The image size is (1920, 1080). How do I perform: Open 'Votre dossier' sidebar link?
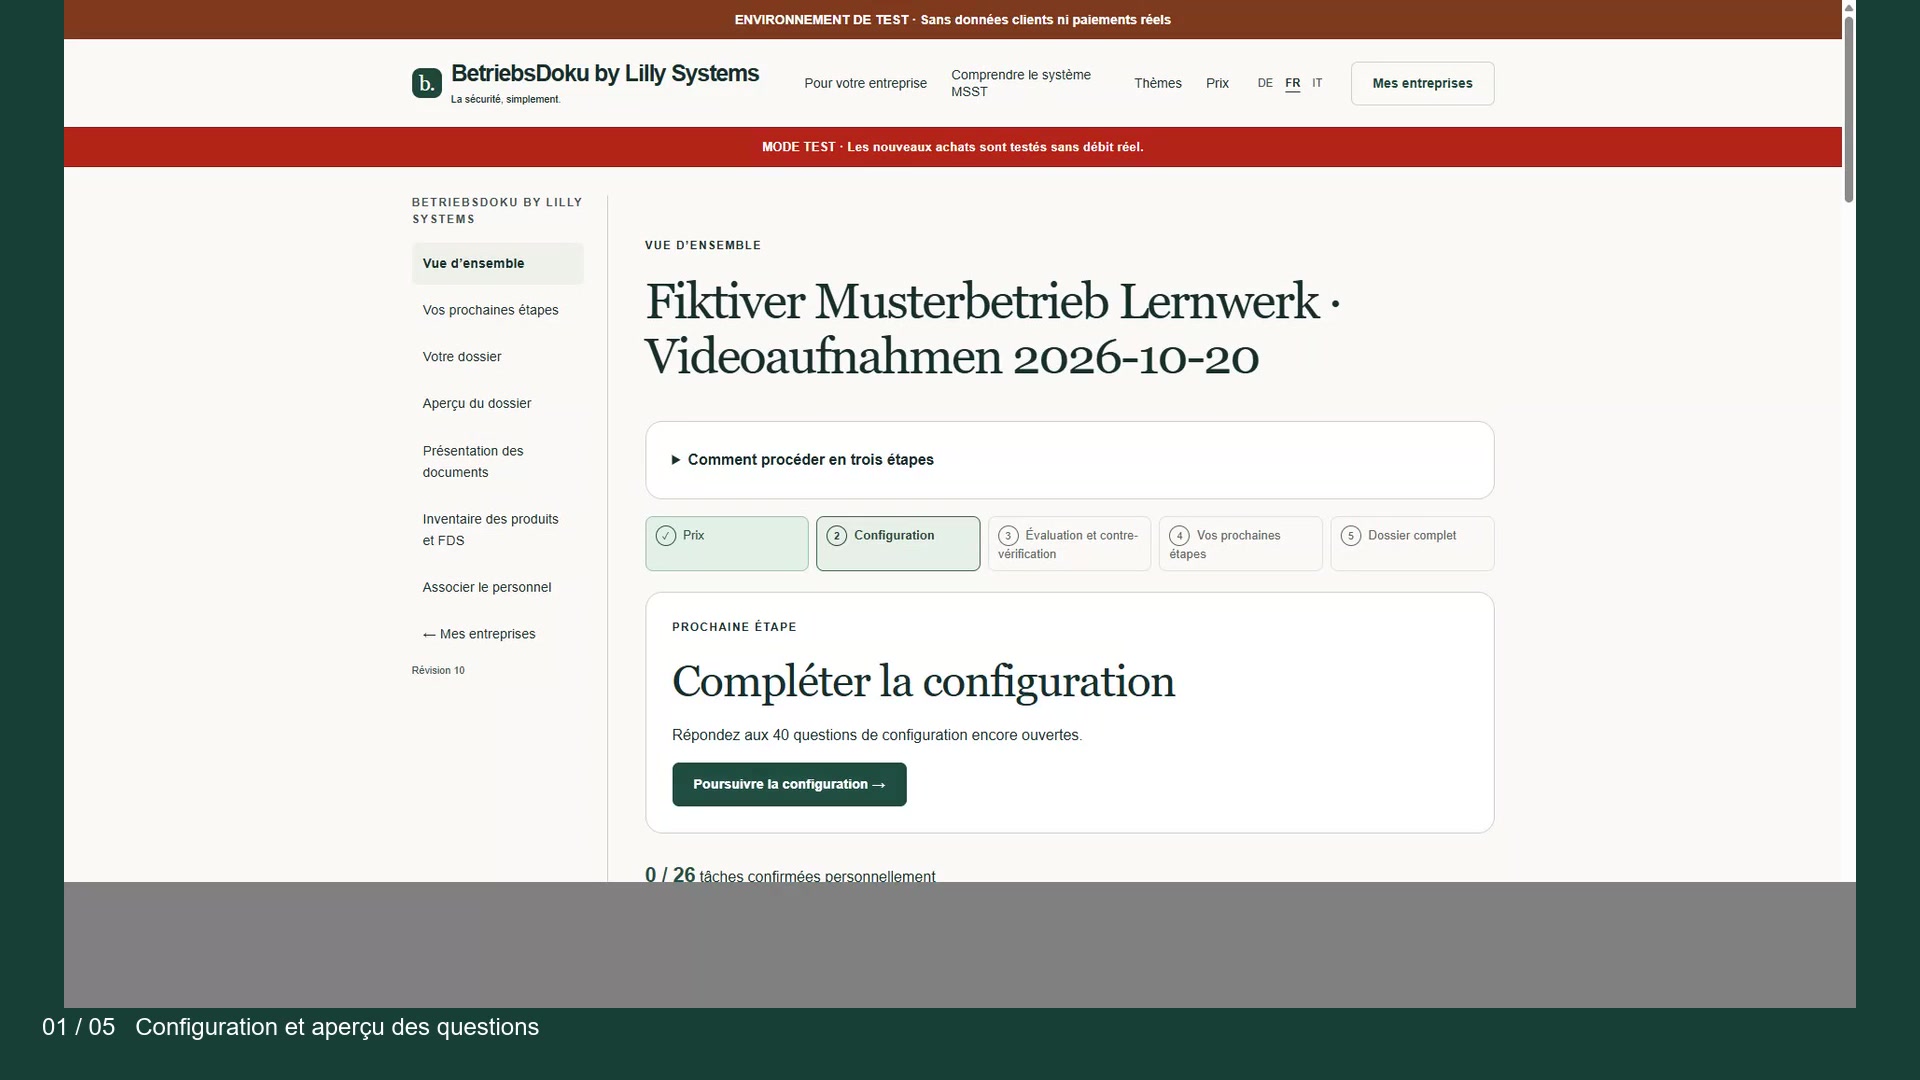click(x=497, y=357)
